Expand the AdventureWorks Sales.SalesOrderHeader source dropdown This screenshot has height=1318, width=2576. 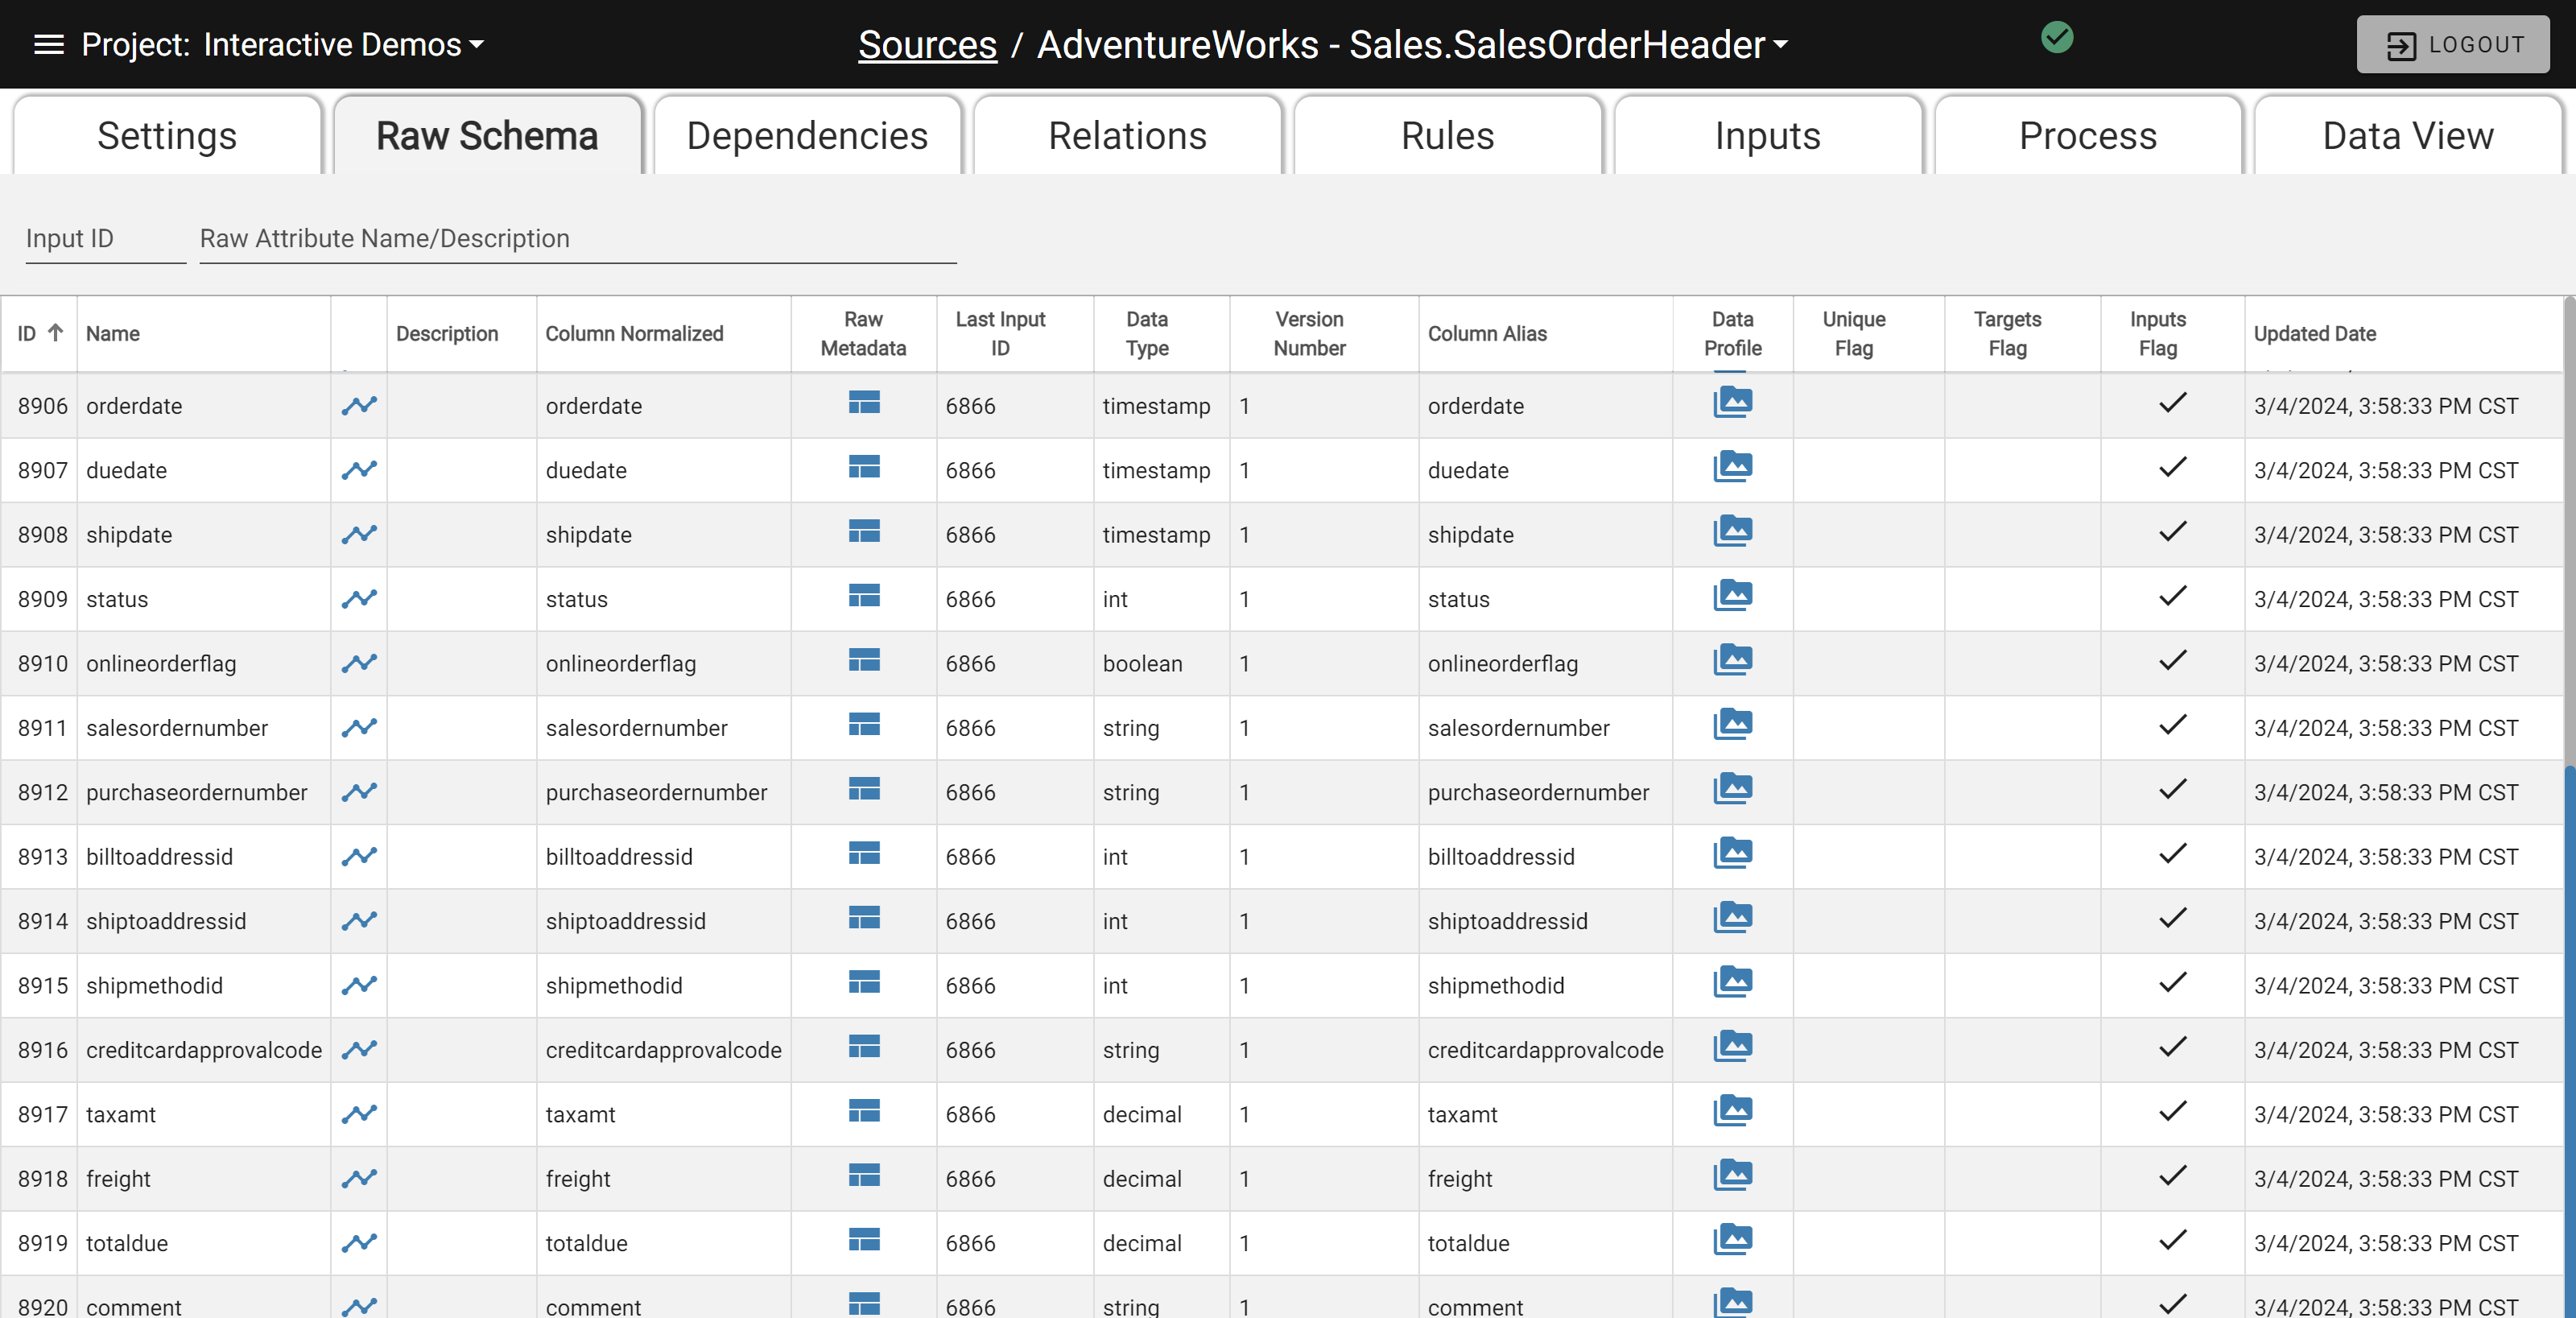click(x=1413, y=44)
